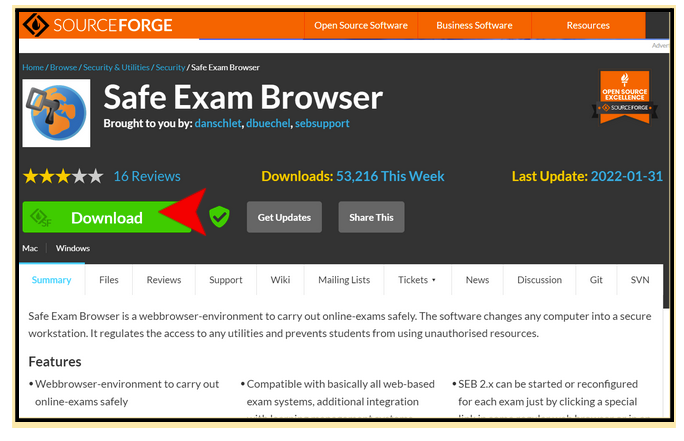Go to Security & Utilities breadcrumb

tap(117, 67)
